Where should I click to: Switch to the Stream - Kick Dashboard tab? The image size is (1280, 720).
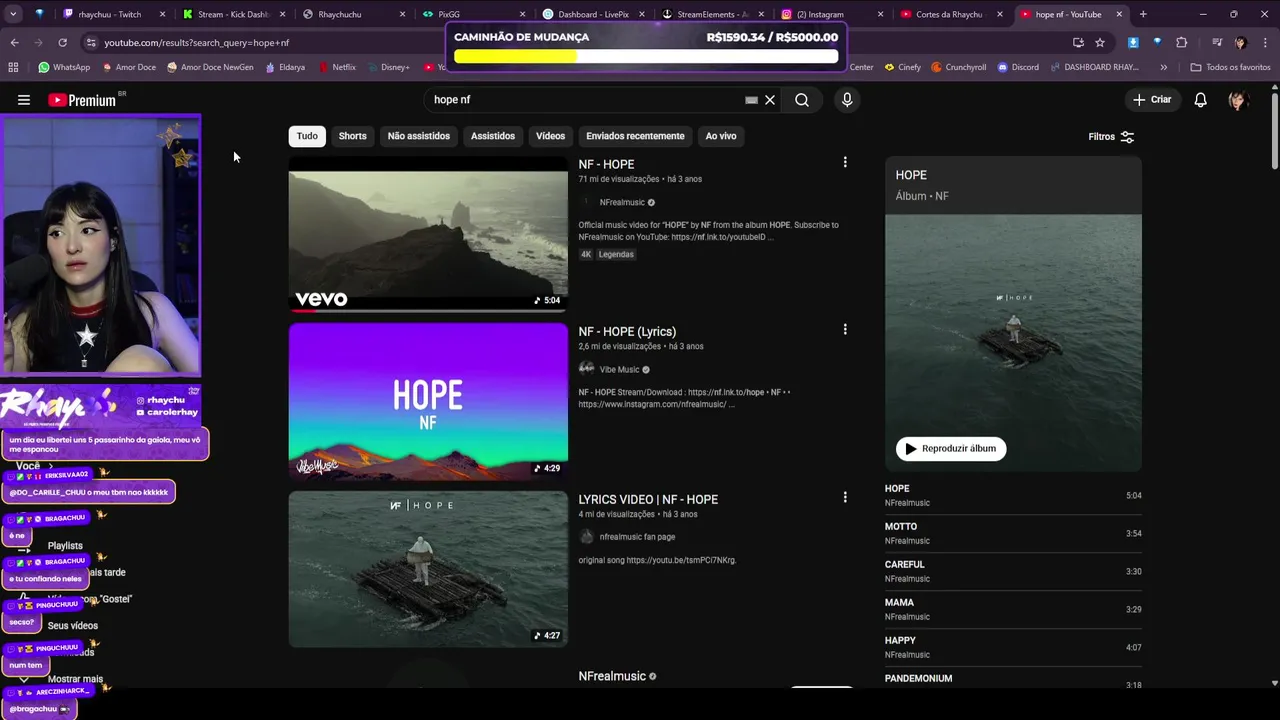(234, 14)
